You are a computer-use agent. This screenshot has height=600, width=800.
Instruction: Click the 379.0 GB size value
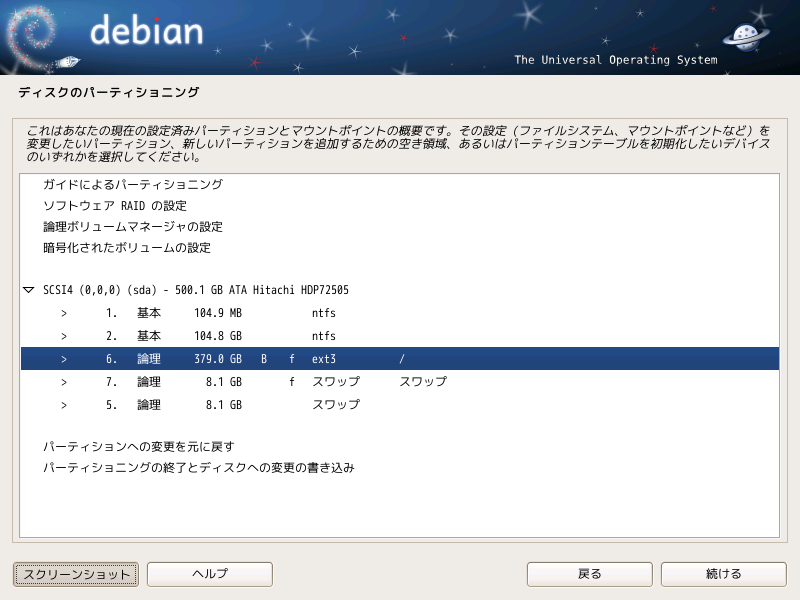pyautogui.click(x=218, y=359)
